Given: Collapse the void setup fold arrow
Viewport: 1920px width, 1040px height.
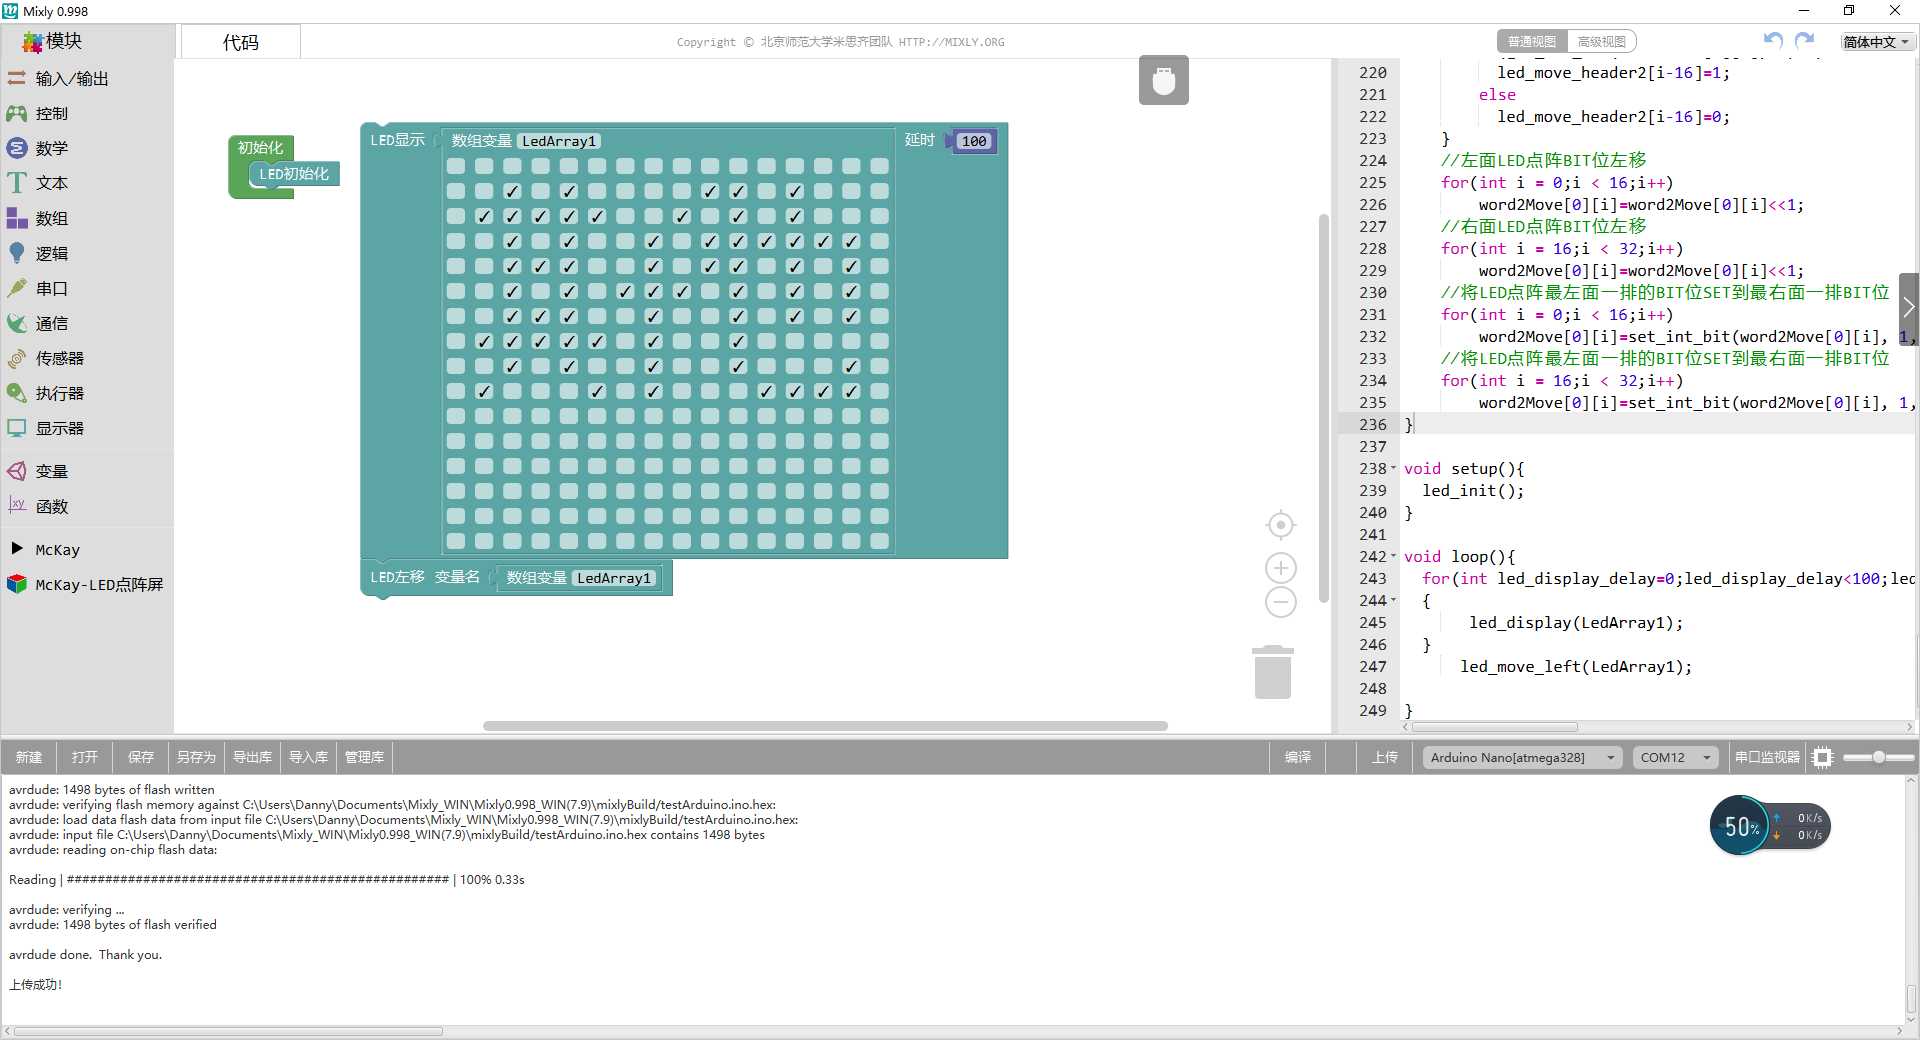Looking at the screenshot, I should tap(1394, 468).
